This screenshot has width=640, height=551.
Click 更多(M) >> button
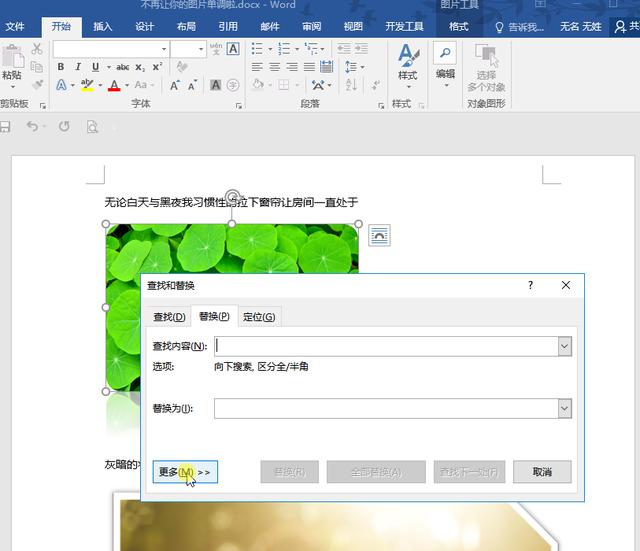click(x=185, y=472)
